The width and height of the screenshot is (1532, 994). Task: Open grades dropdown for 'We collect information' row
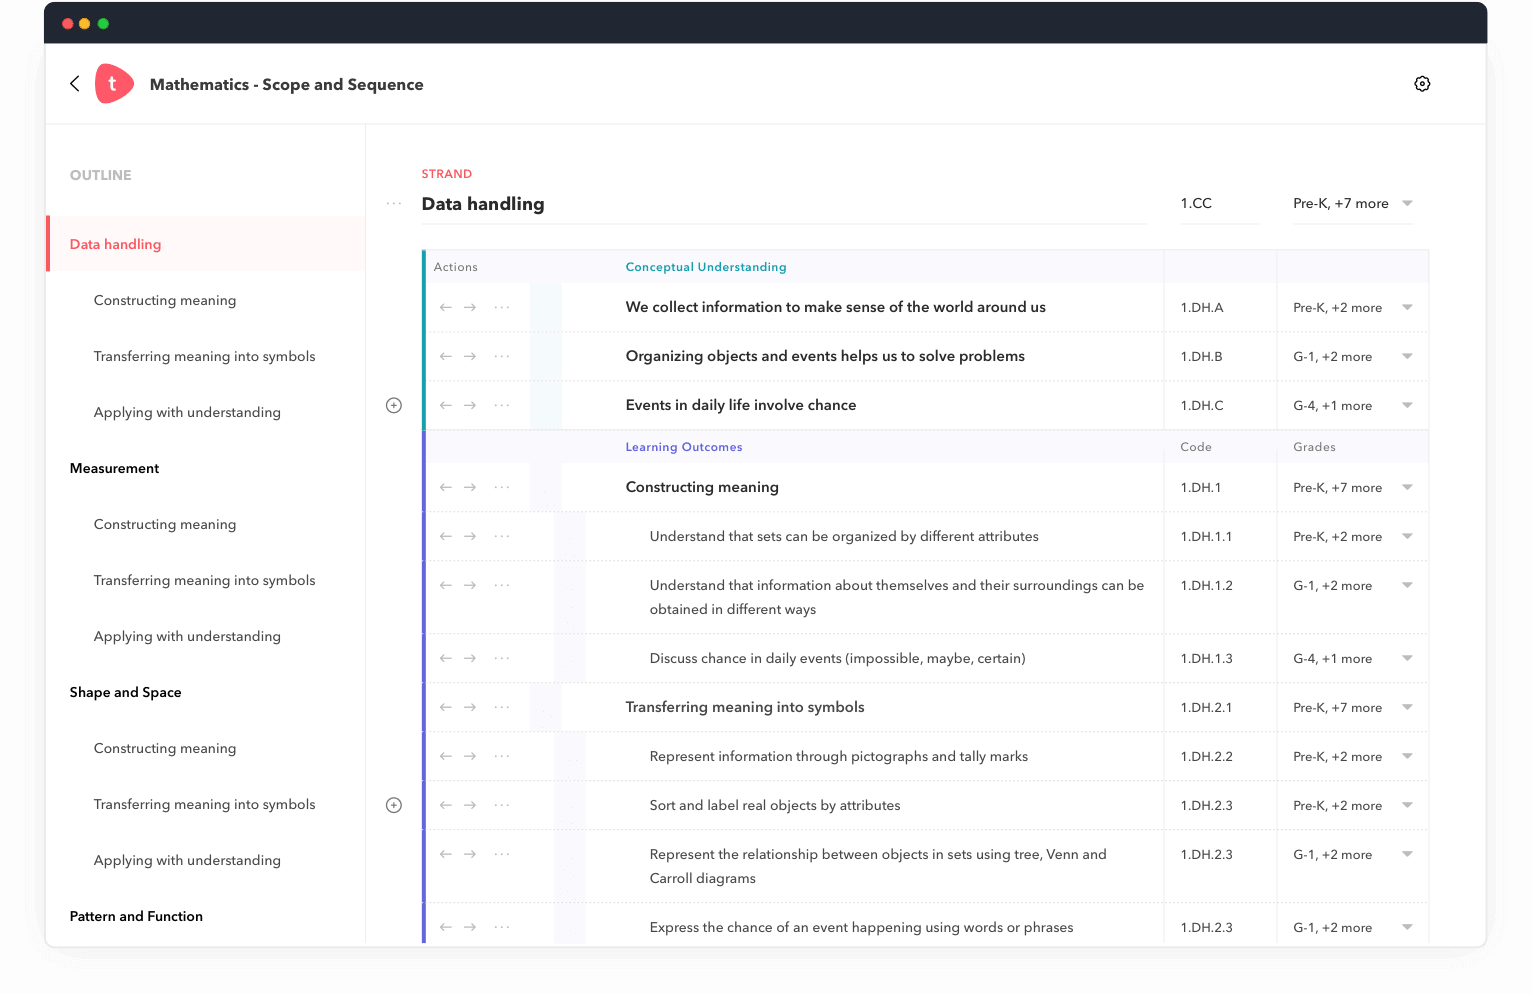coord(1407,307)
